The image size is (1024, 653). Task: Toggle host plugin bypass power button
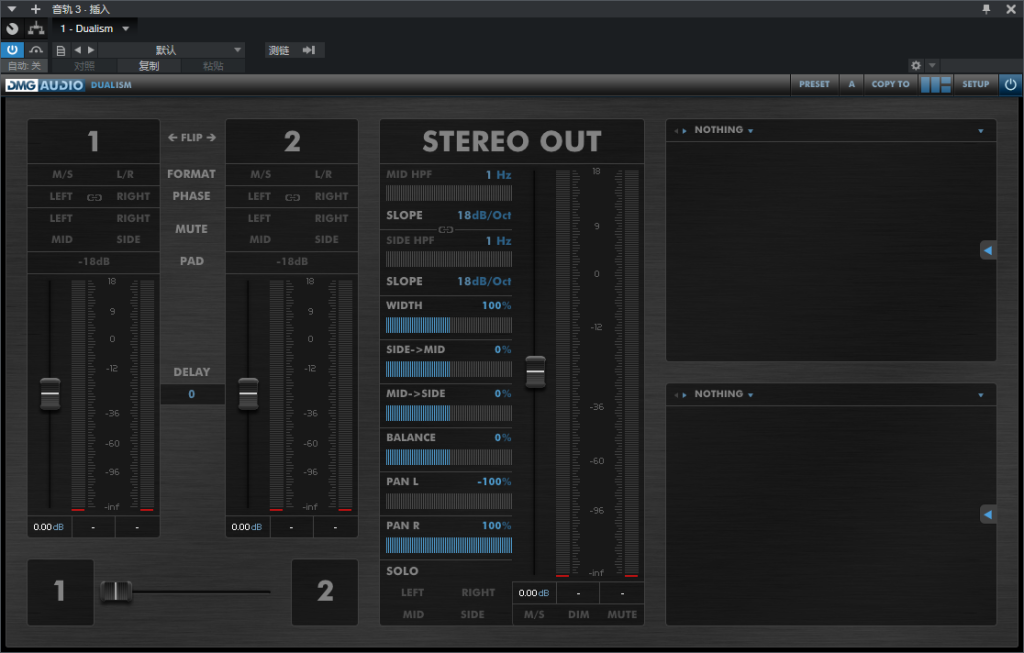12,50
